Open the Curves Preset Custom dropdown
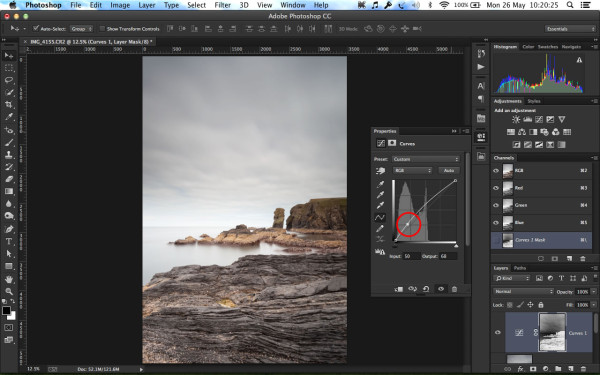Viewport: 600px width, 375px height. (x=426, y=159)
